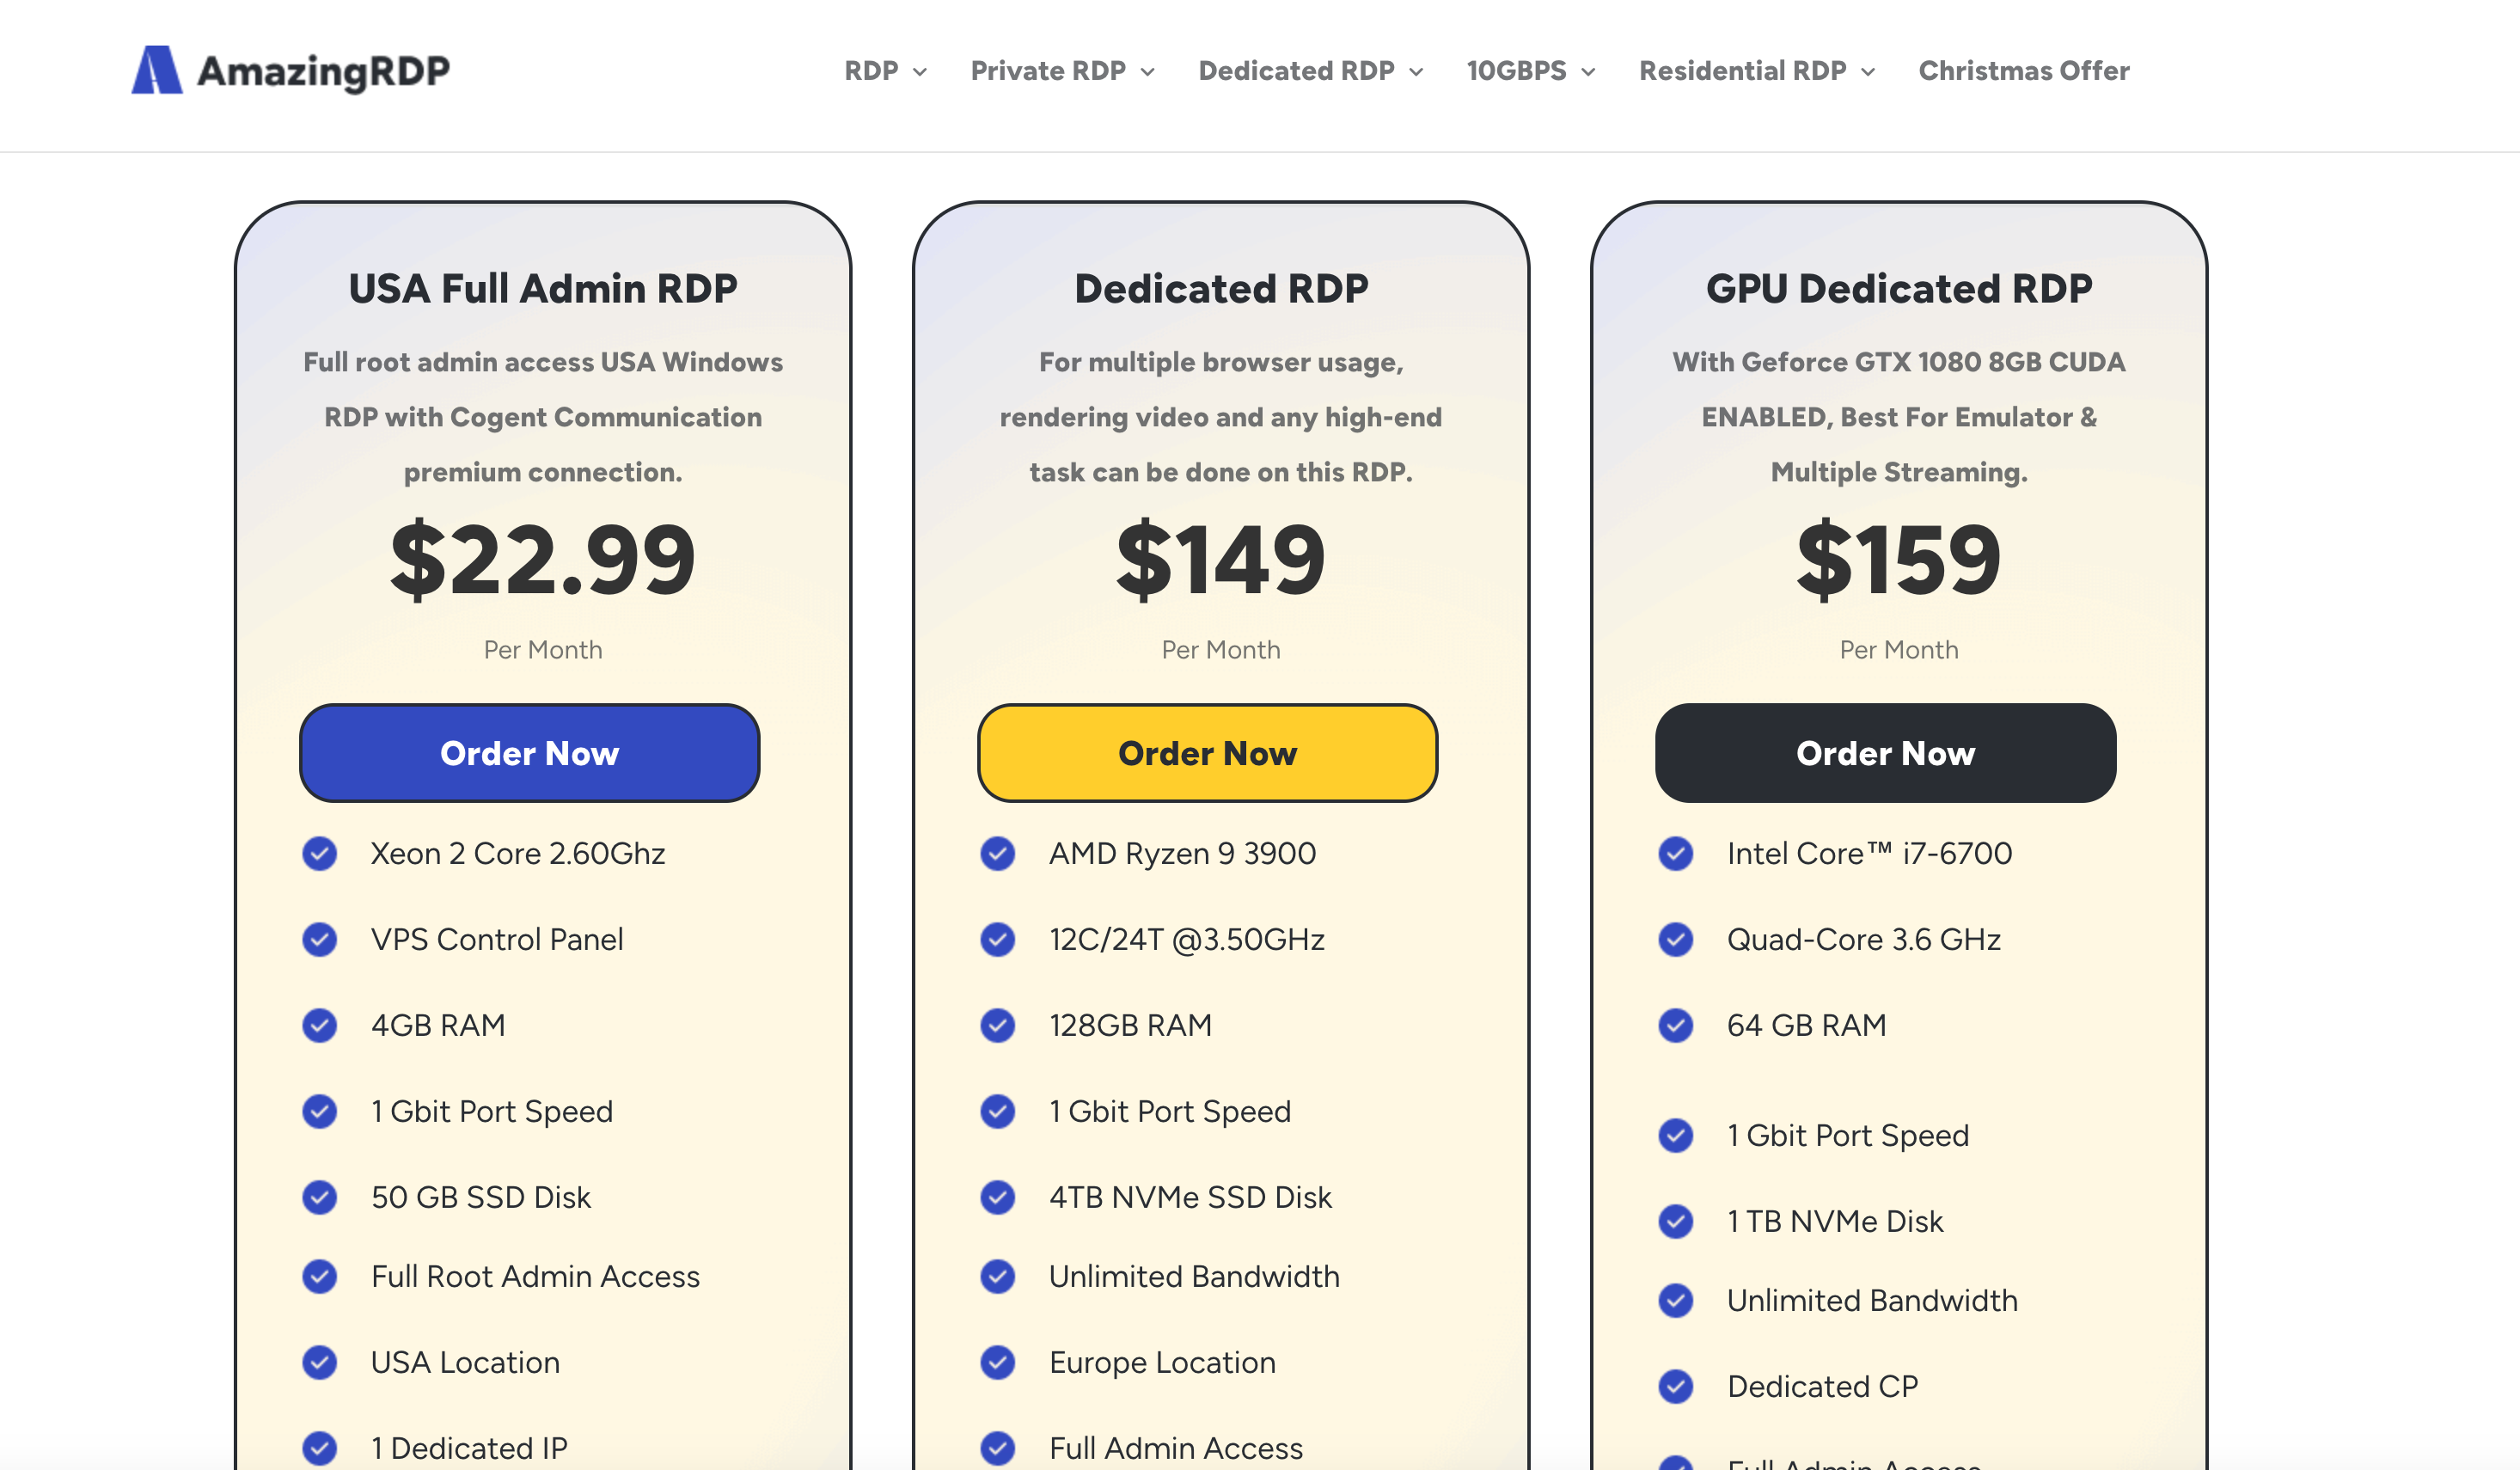This screenshot has width=2520, height=1470.
Task: Click checkmark icon next to 128GB RAM
Action: click(x=998, y=1026)
